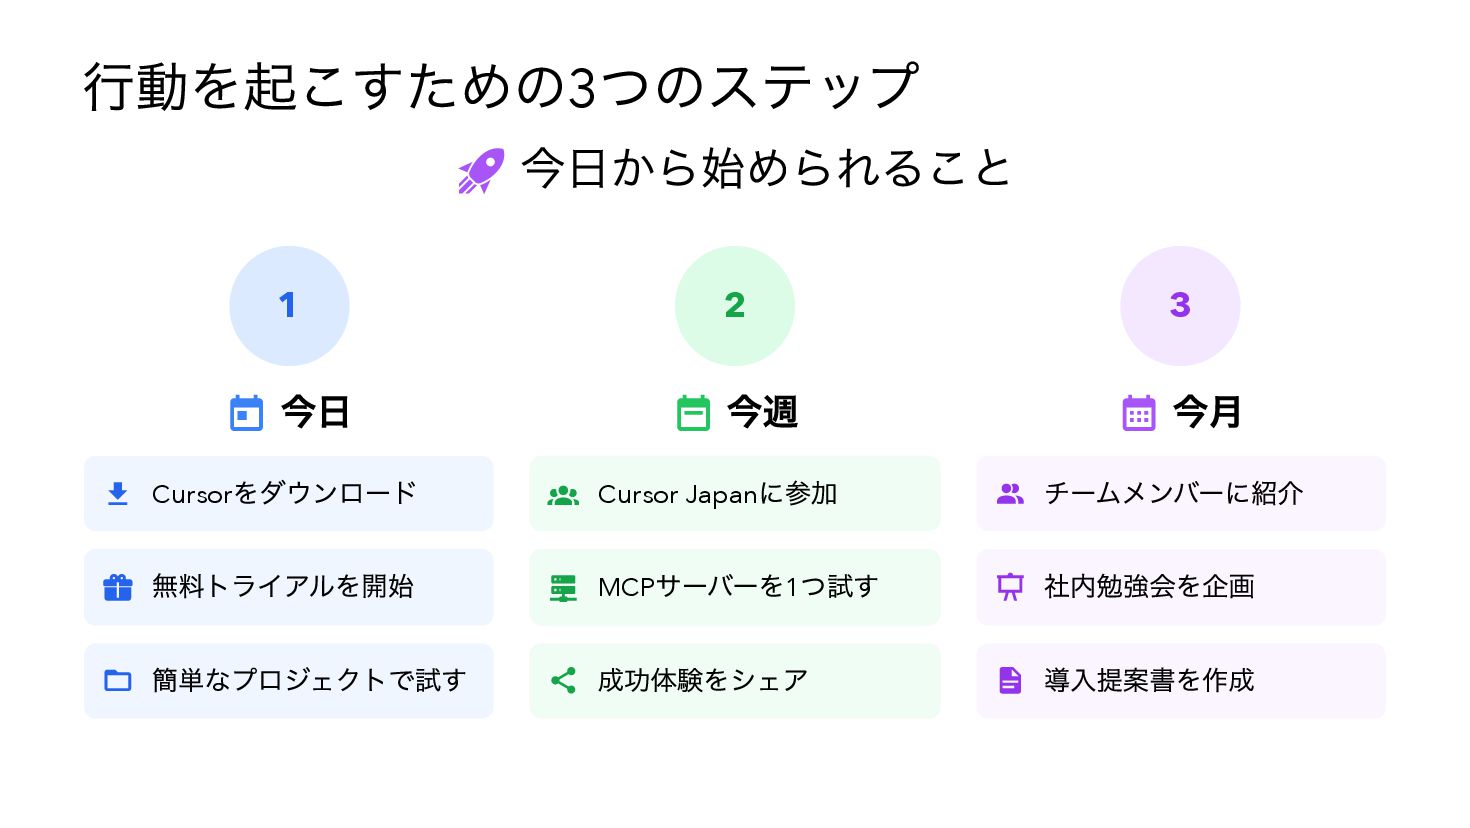This screenshot has width=1470, height=828.
Task: Click the green share icon
Action: (x=563, y=681)
